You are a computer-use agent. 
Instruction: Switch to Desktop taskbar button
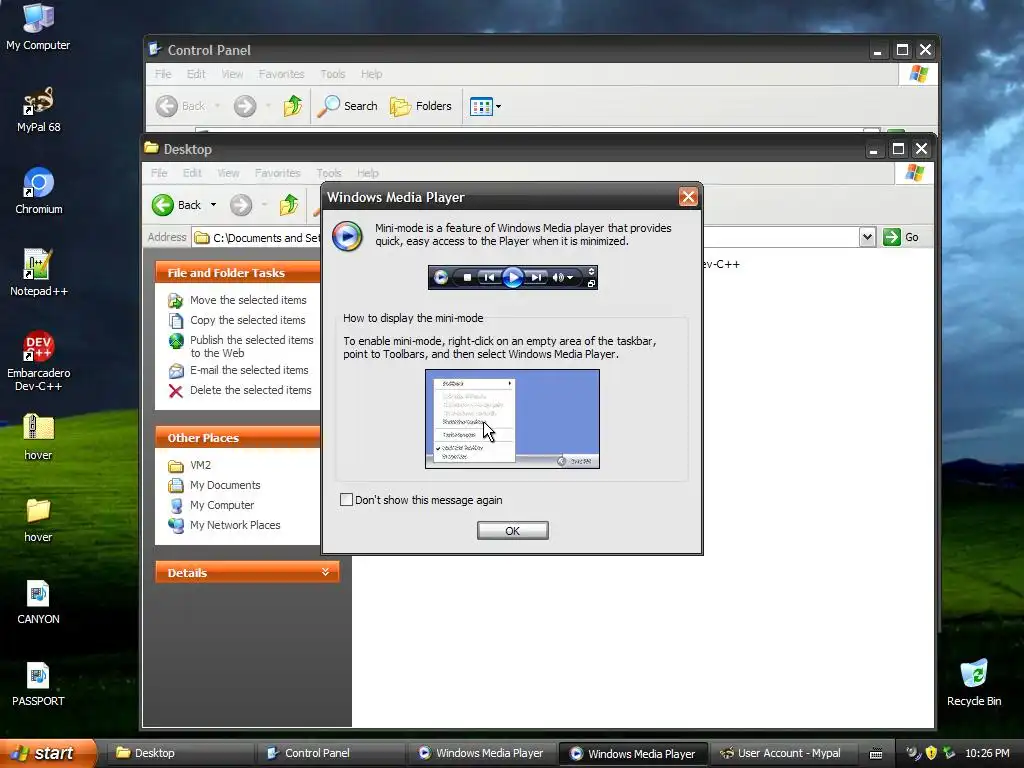[x=180, y=753]
